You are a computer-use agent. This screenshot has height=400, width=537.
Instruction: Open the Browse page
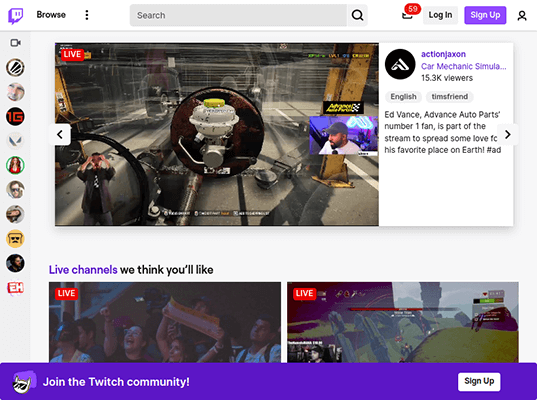(x=51, y=15)
